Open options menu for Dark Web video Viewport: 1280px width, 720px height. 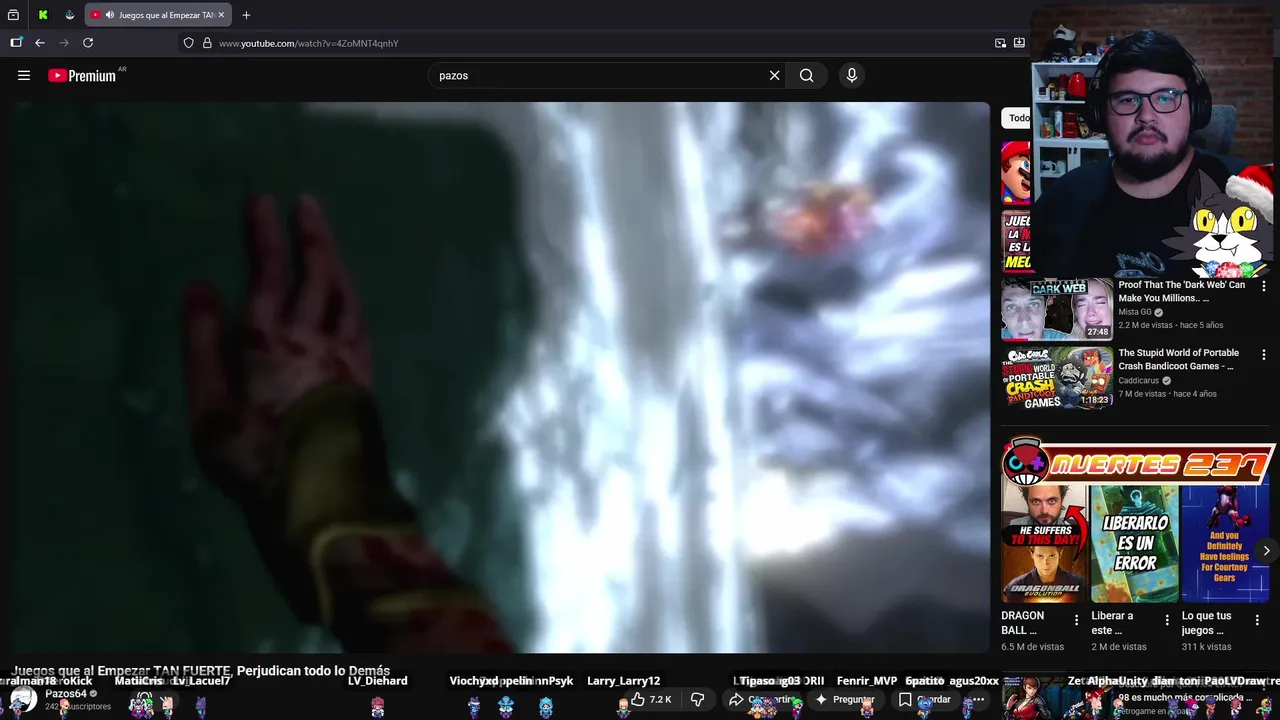[1263, 287]
